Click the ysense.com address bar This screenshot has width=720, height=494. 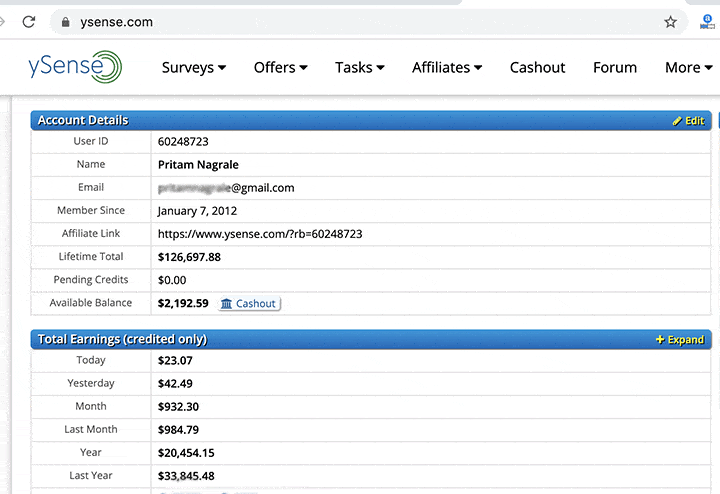click(367, 22)
